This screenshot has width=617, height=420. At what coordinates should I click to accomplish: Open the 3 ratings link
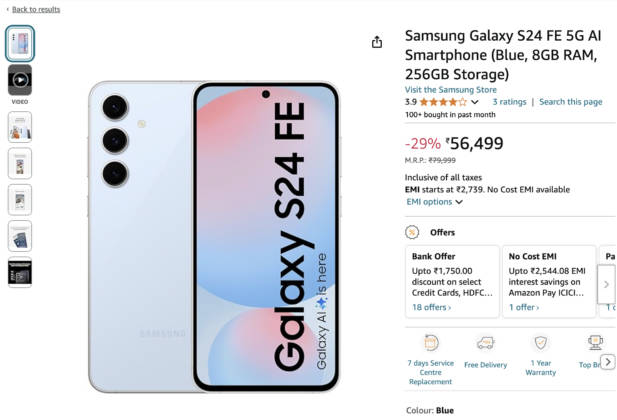coord(509,102)
